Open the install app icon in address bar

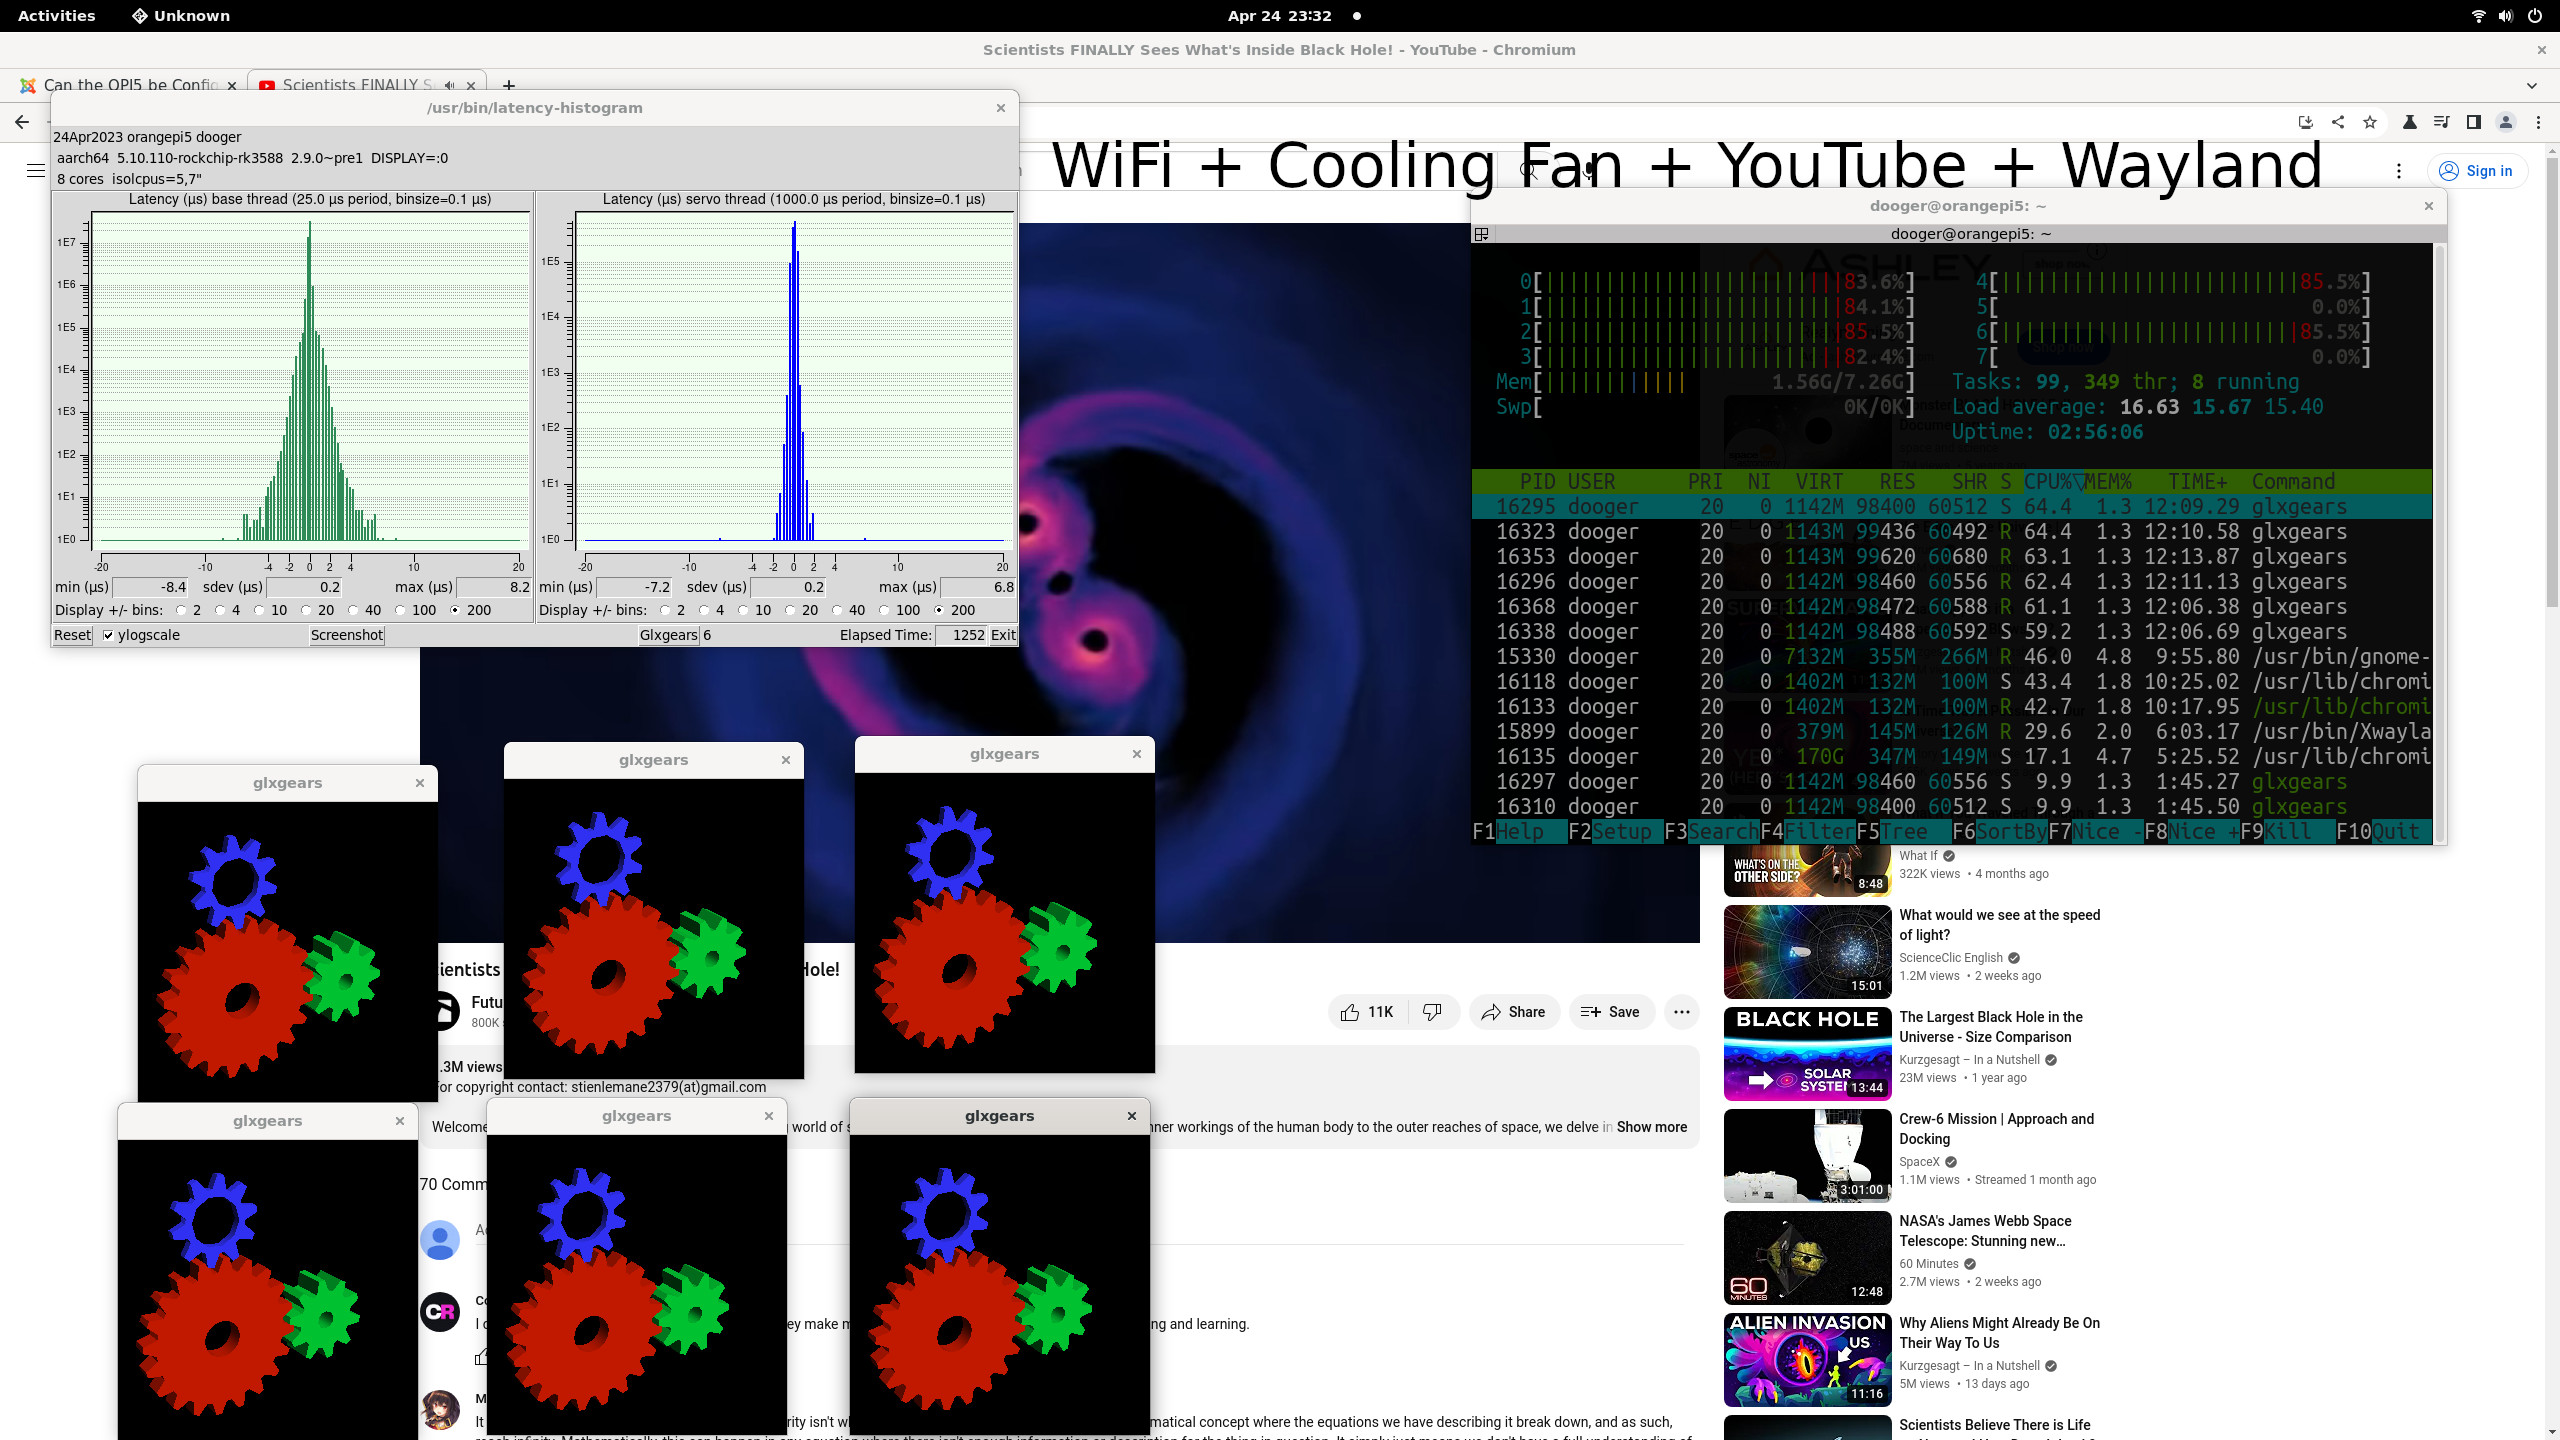(x=2306, y=122)
